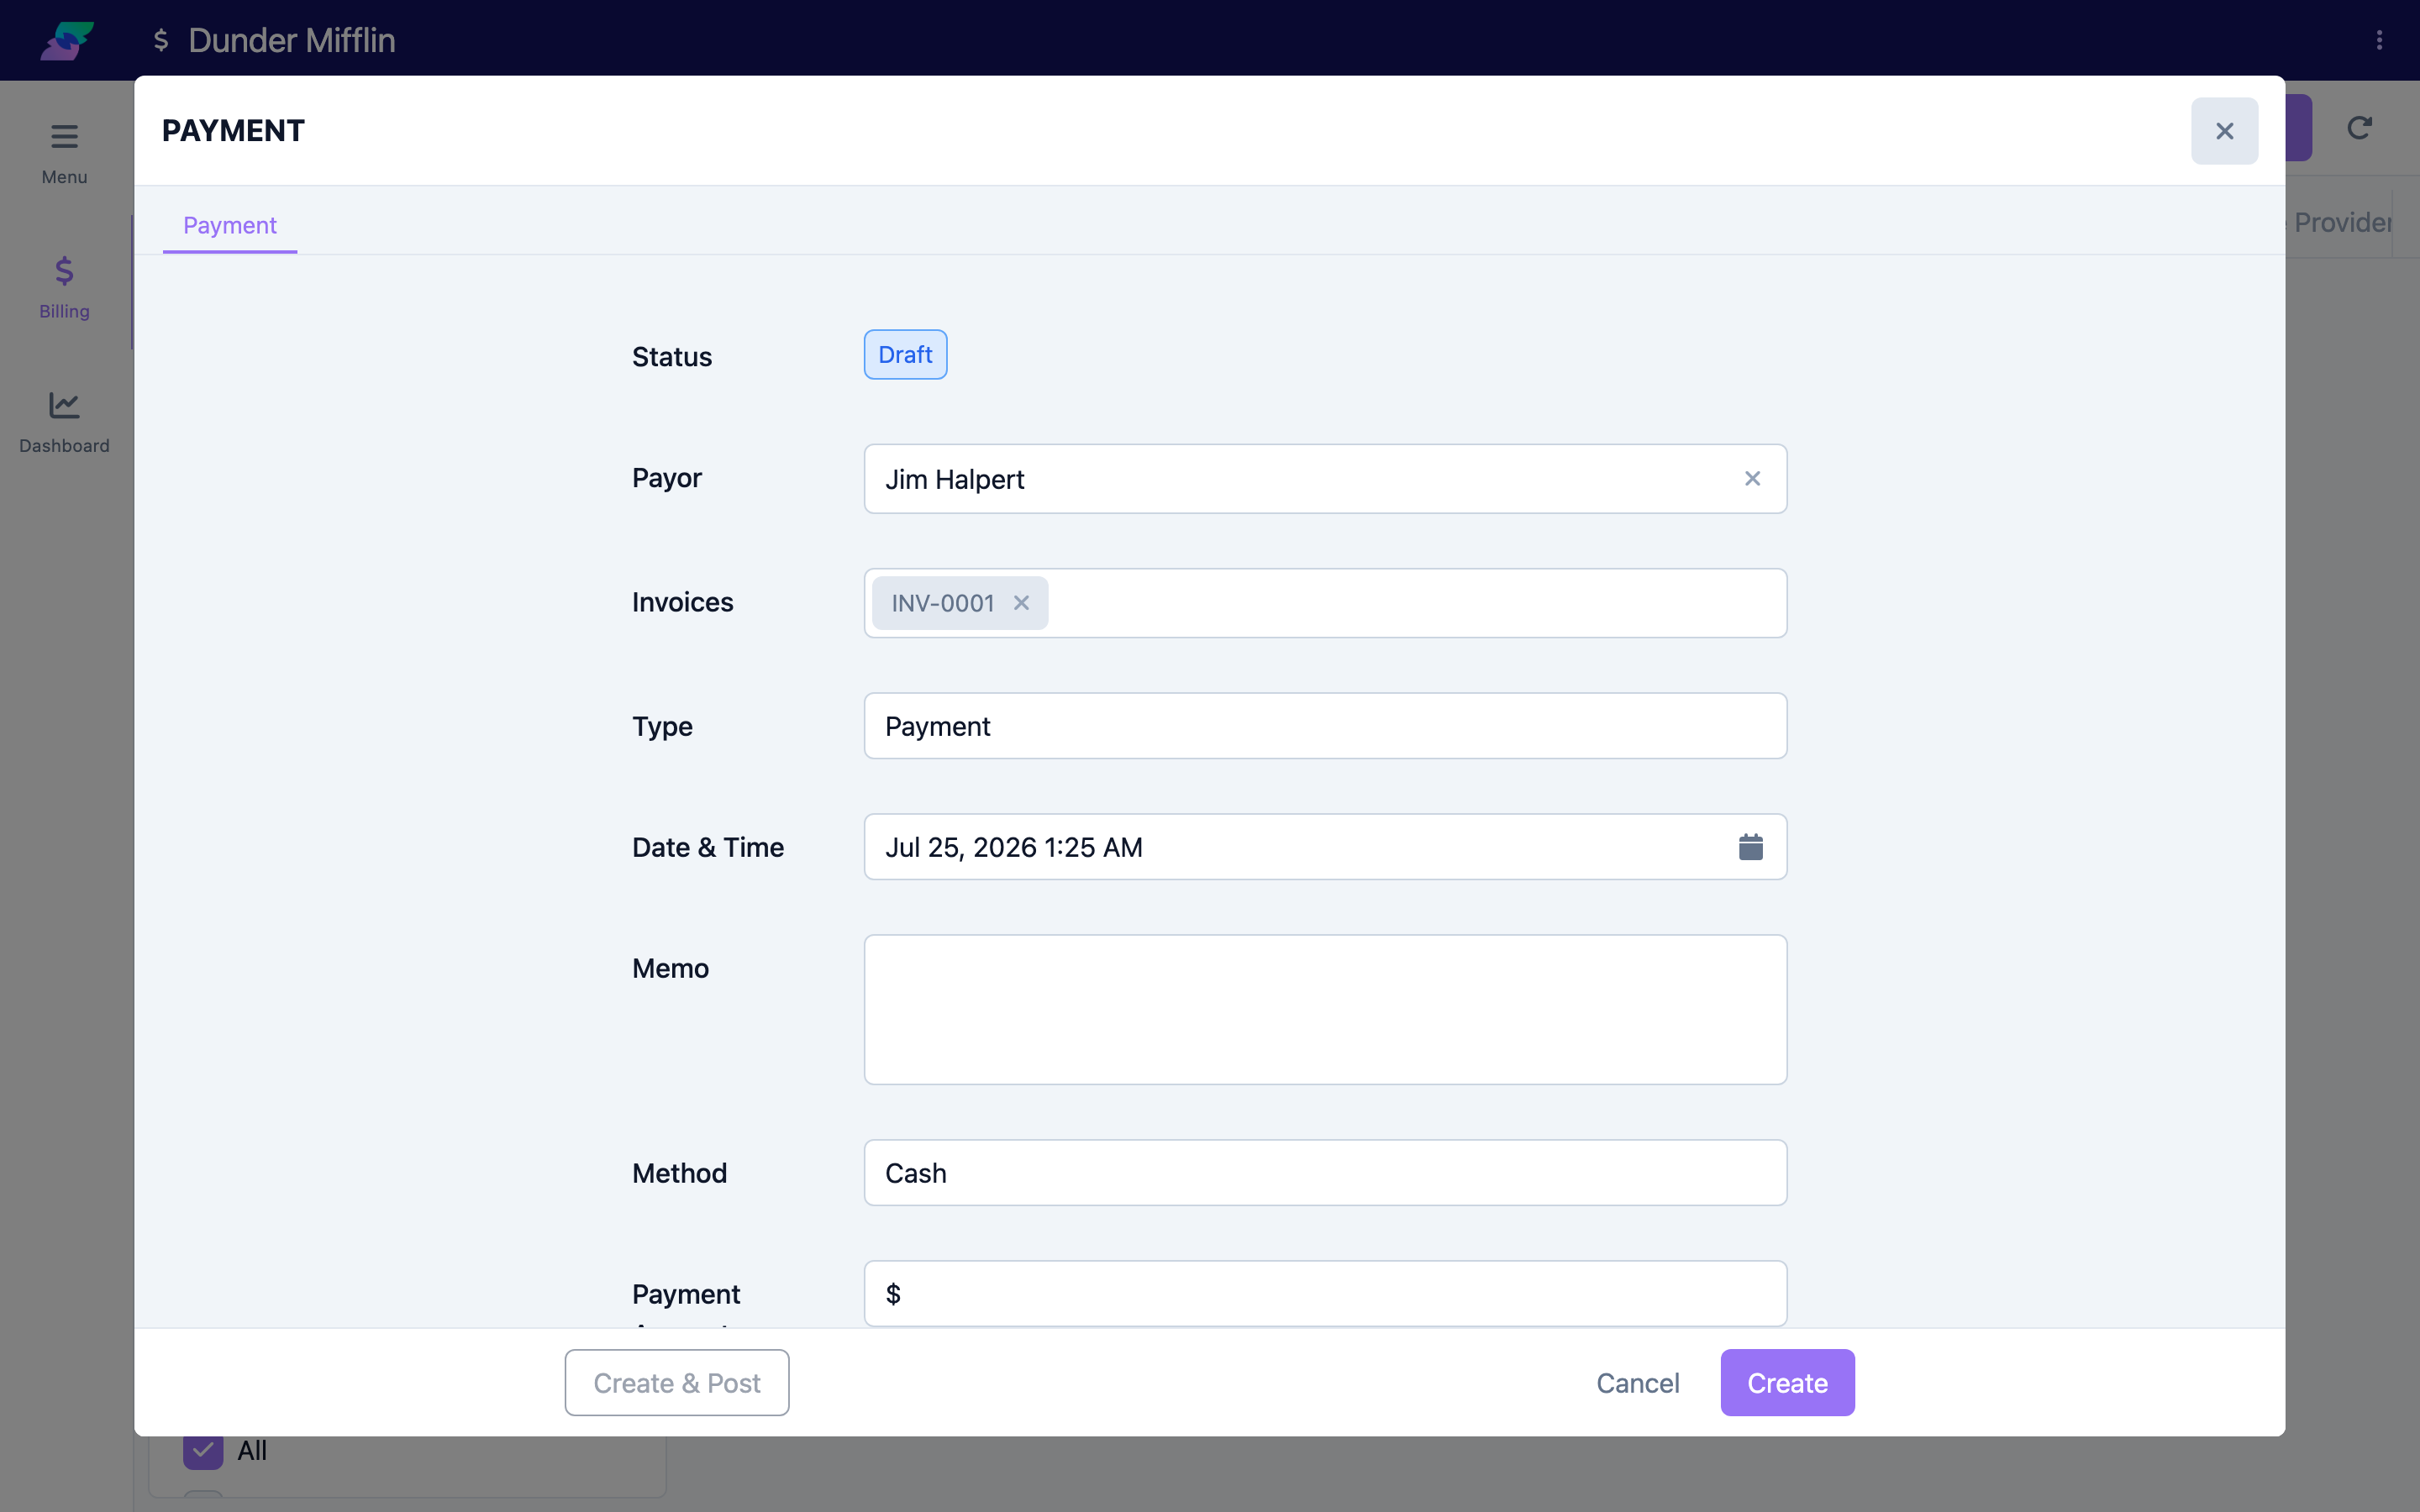This screenshot has height=1512, width=2420.
Task: Click the Draft status badge
Action: pyautogui.click(x=905, y=355)
